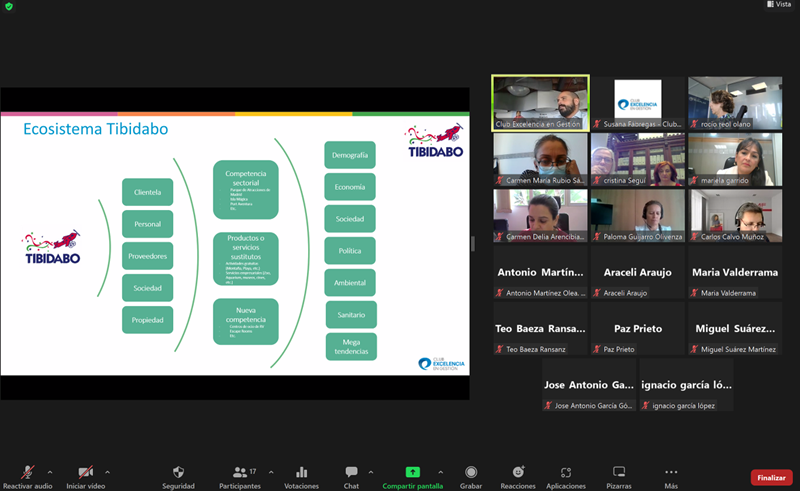Select mariela garrido video tile
The height and width of the screenshot is (491, 800).
[x=735, y=159]
